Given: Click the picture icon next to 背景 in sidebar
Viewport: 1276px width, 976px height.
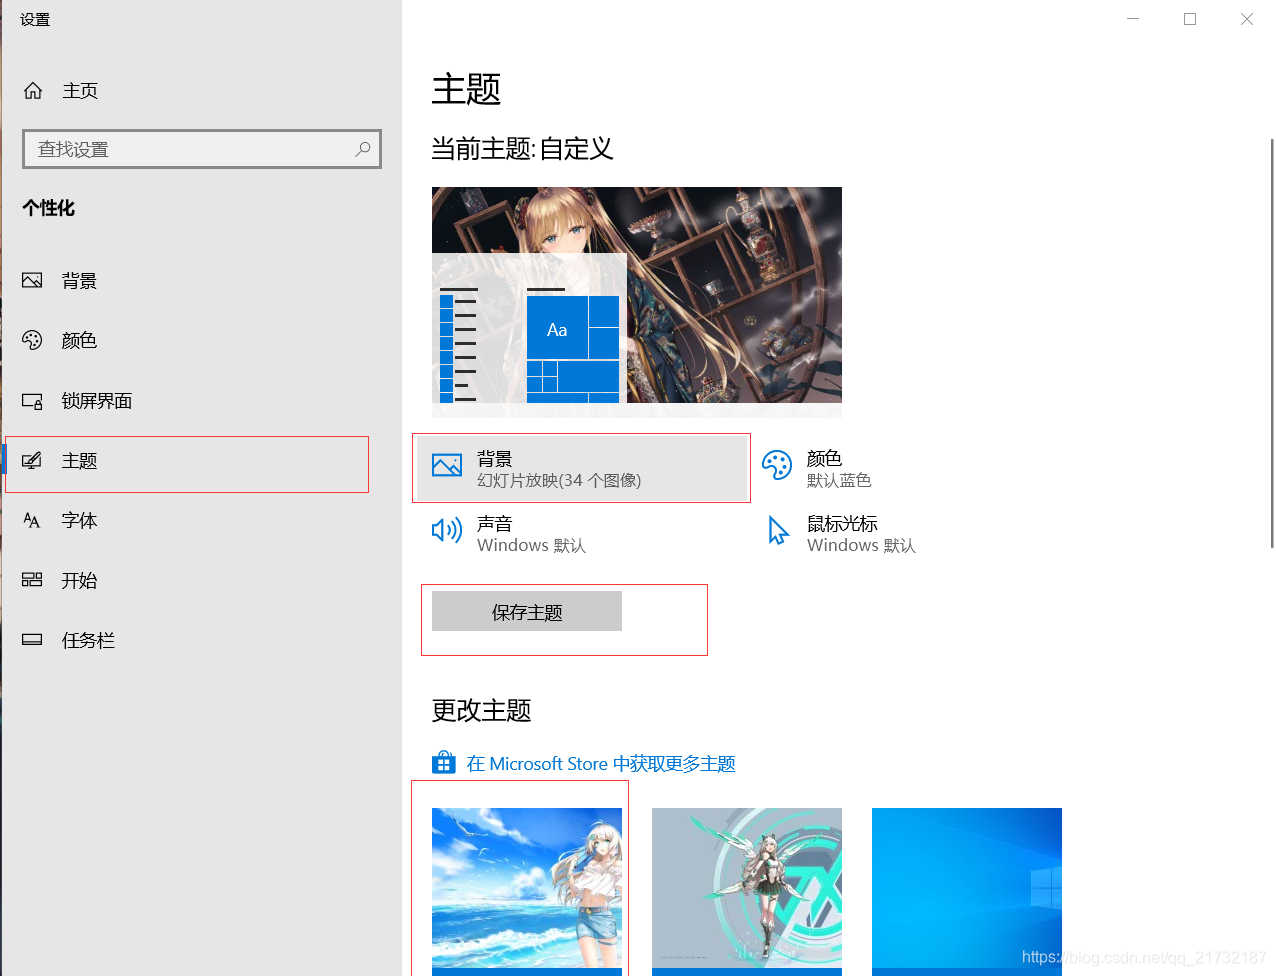Looking at the screenshot, I should 32,281.
